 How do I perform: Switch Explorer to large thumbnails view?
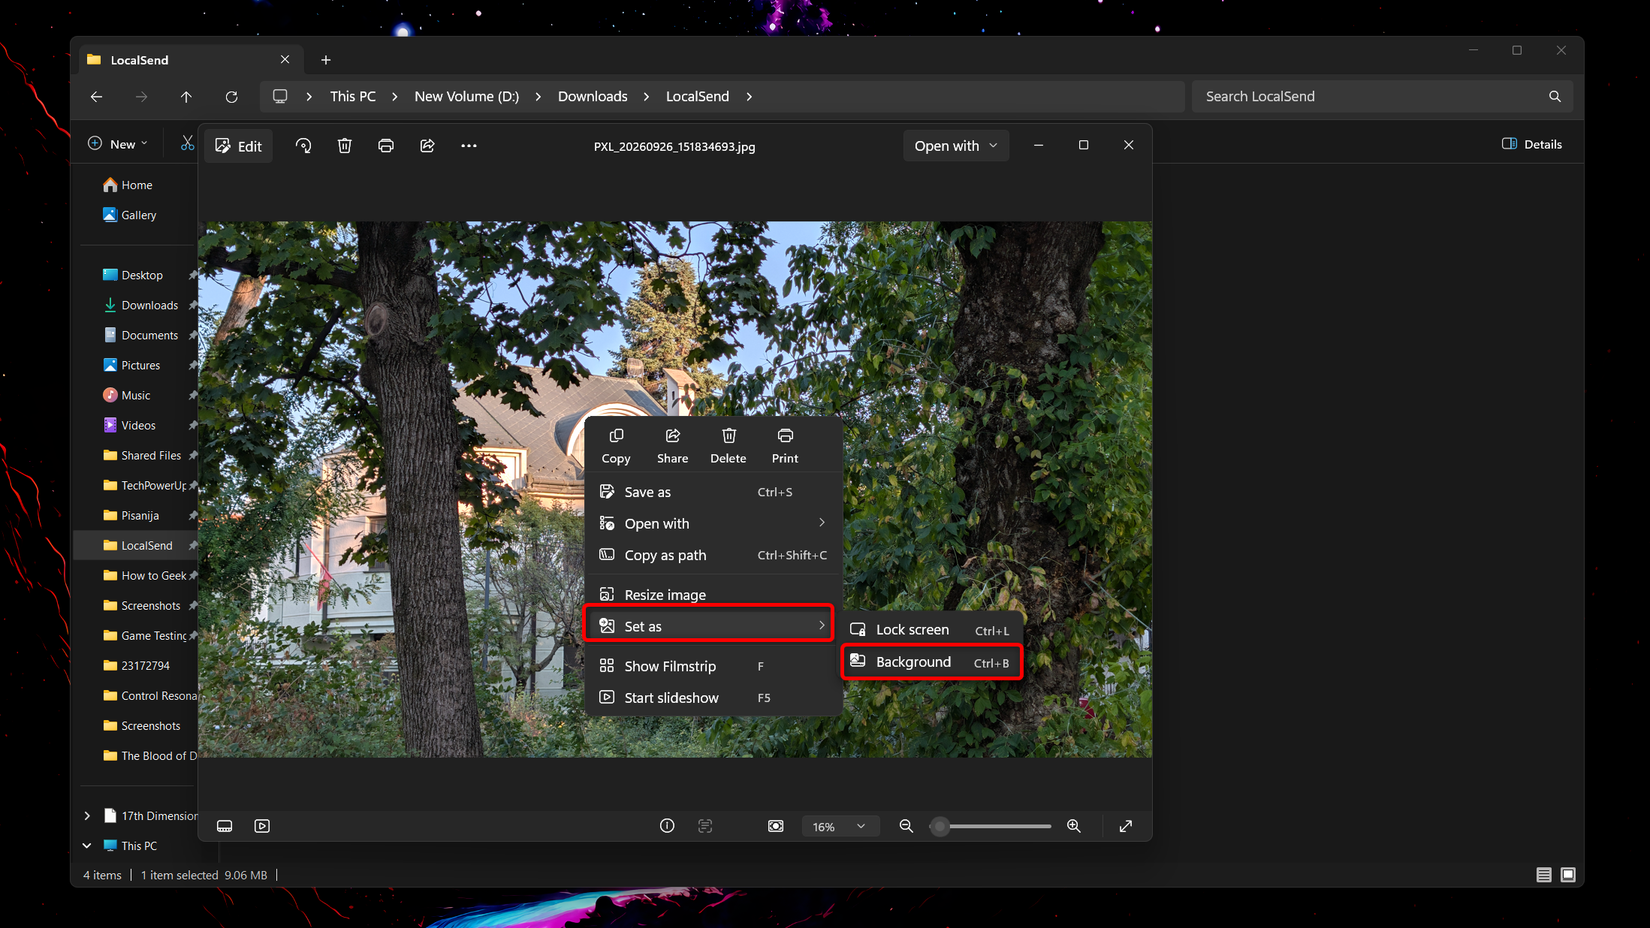point(1568,875)
